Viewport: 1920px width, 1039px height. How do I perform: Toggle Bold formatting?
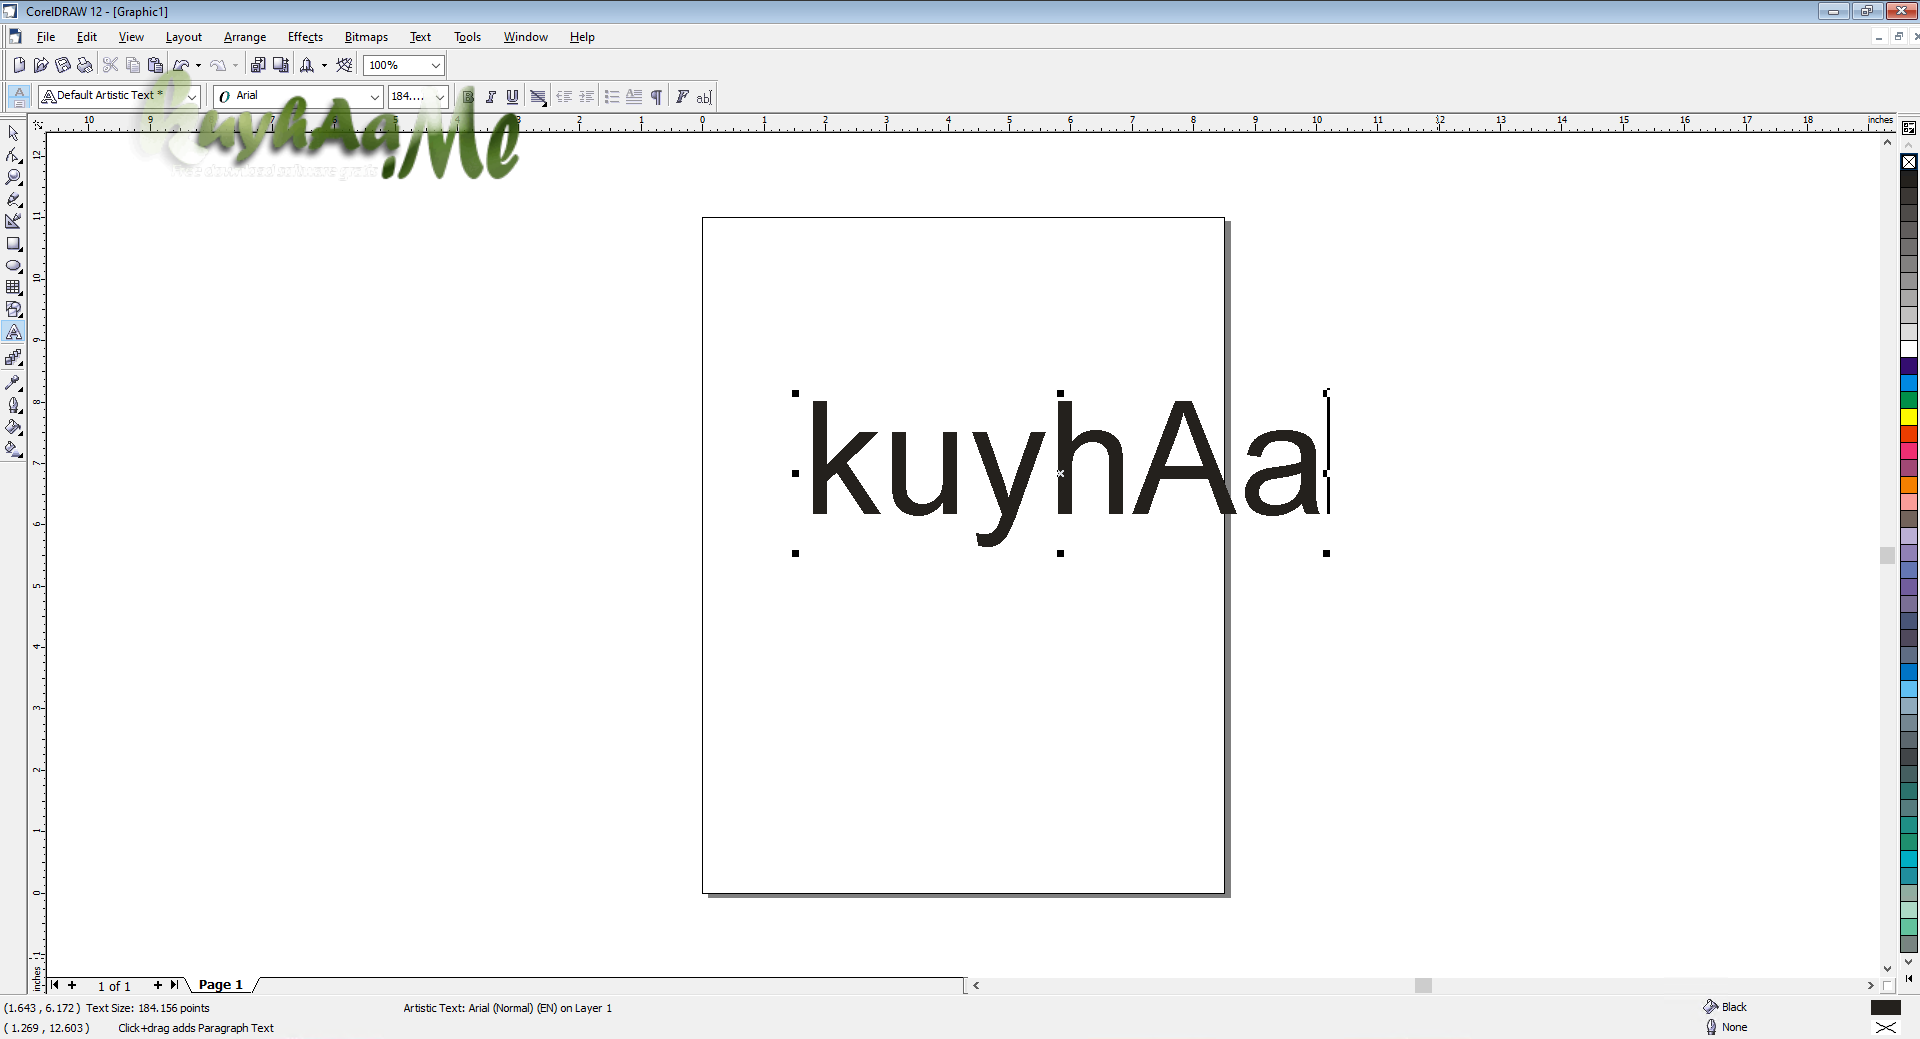[x=468, y=97]
